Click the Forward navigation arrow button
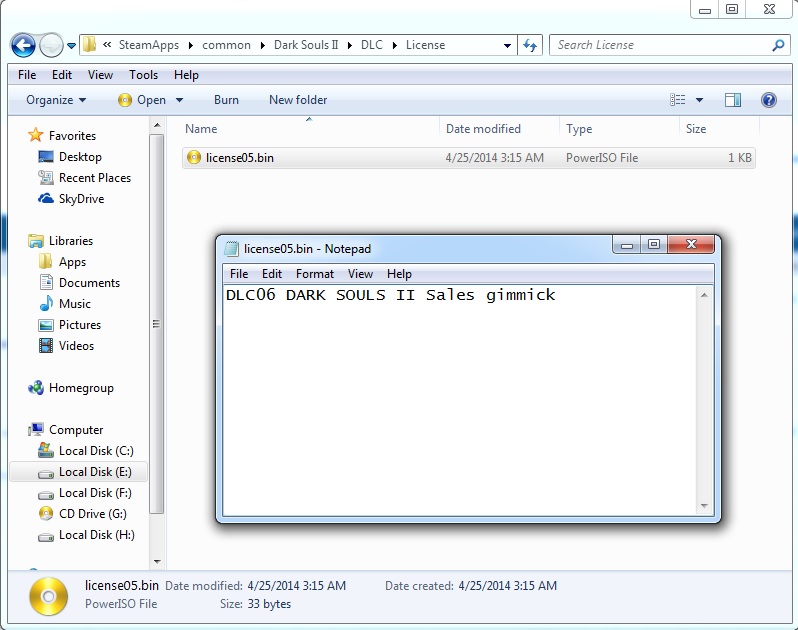The width and height of the screenshot is (798, 630). click(51, 46)
